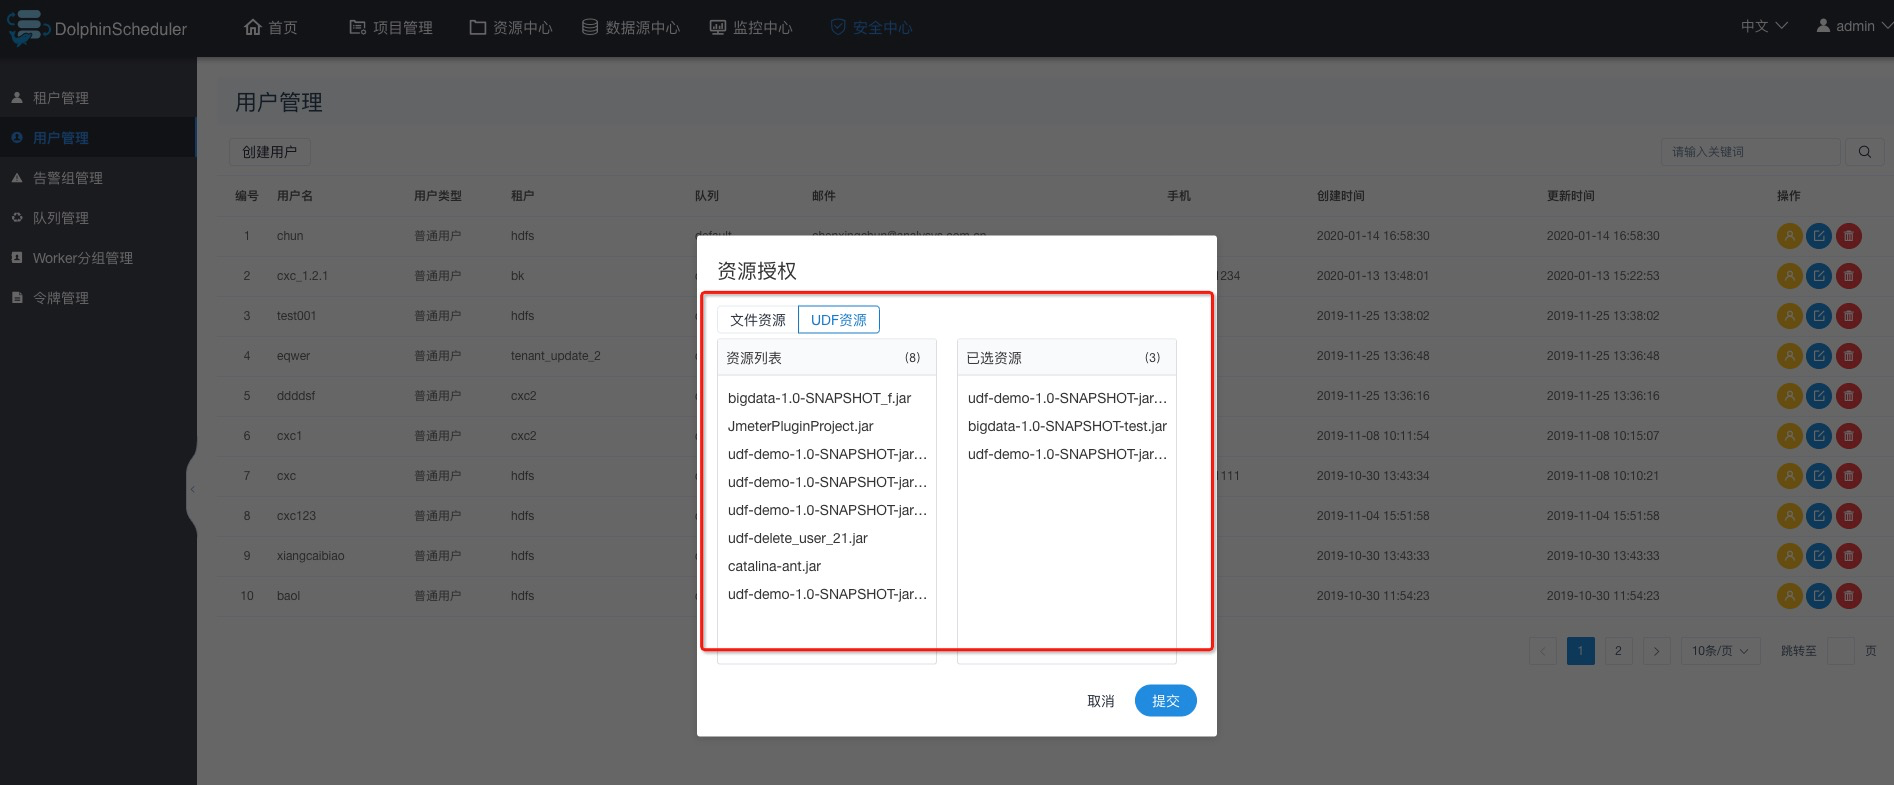Image resolution: width=1894 pixels, height=785 pixels.
Task: Click the DolphinScheduler logo
Action: [x=97, y=28]
